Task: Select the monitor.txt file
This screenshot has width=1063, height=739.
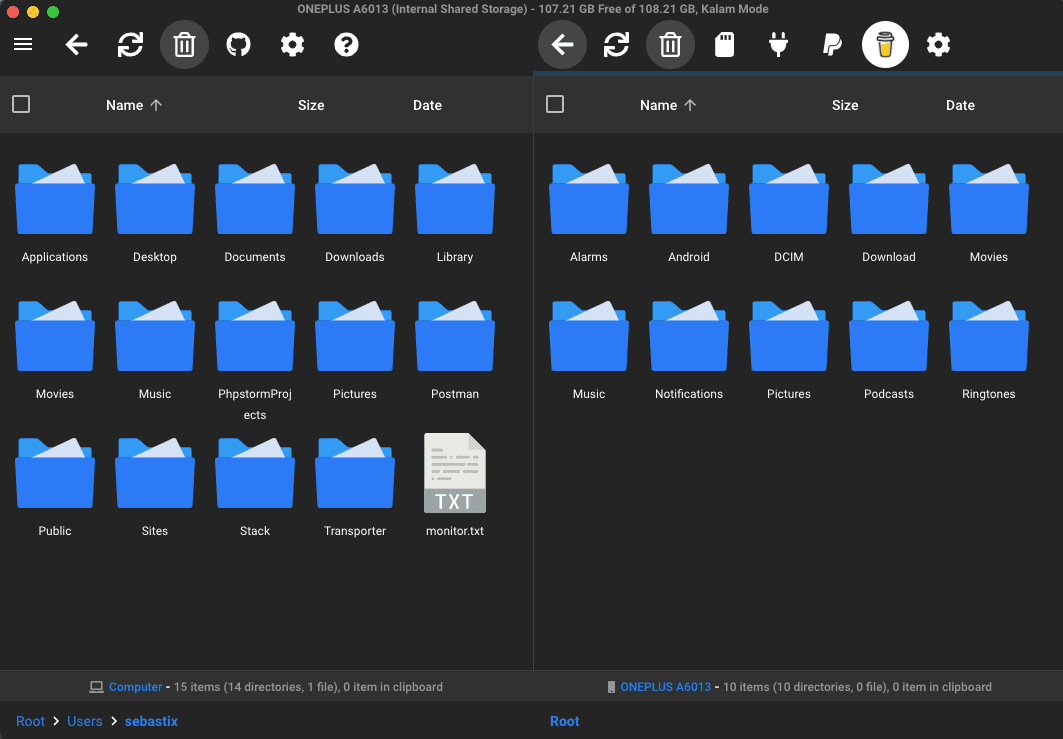Action: (455, 485)
